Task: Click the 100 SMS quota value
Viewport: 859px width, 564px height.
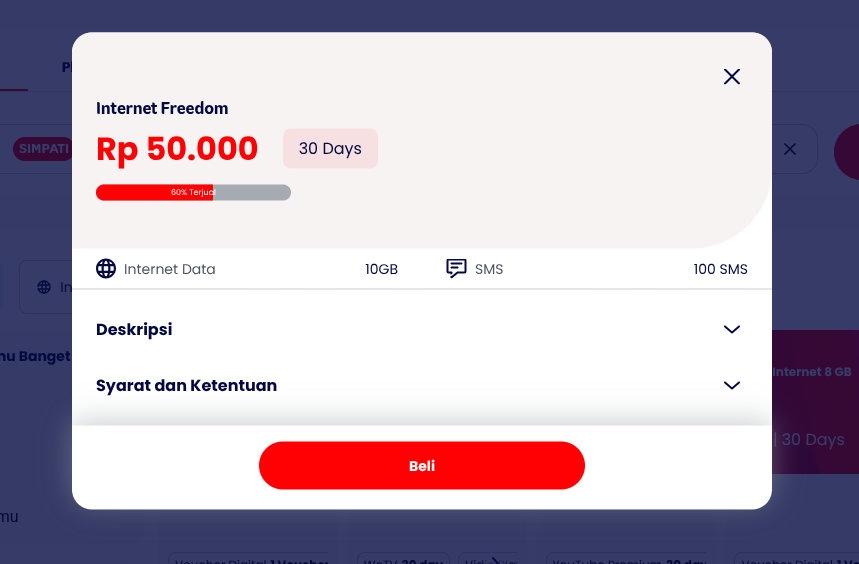Action: [720, 269]
